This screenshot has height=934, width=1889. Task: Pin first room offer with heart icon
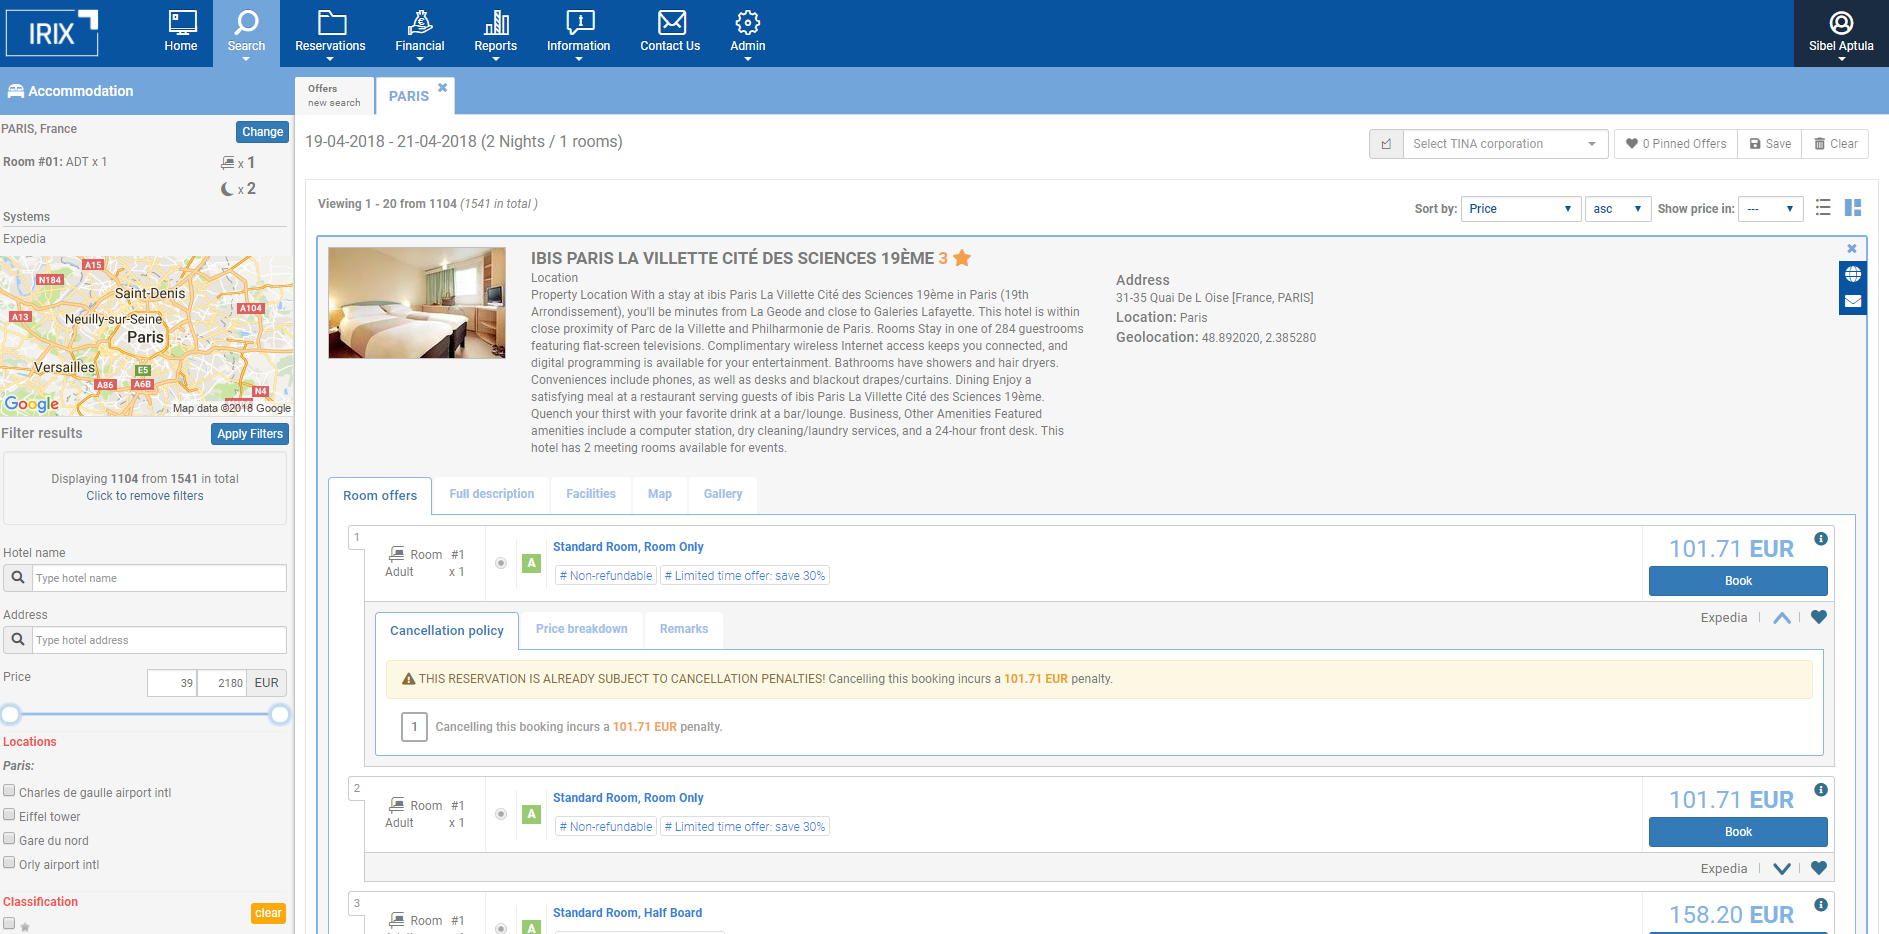pos(1818,618)
